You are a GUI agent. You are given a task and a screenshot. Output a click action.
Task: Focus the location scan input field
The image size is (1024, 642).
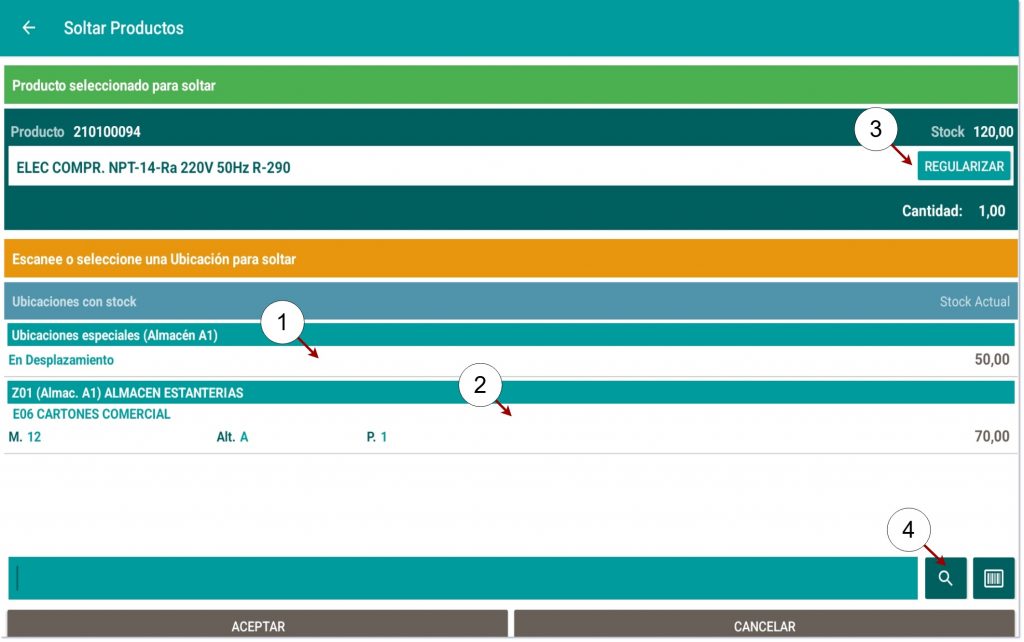tap(462, 578)
